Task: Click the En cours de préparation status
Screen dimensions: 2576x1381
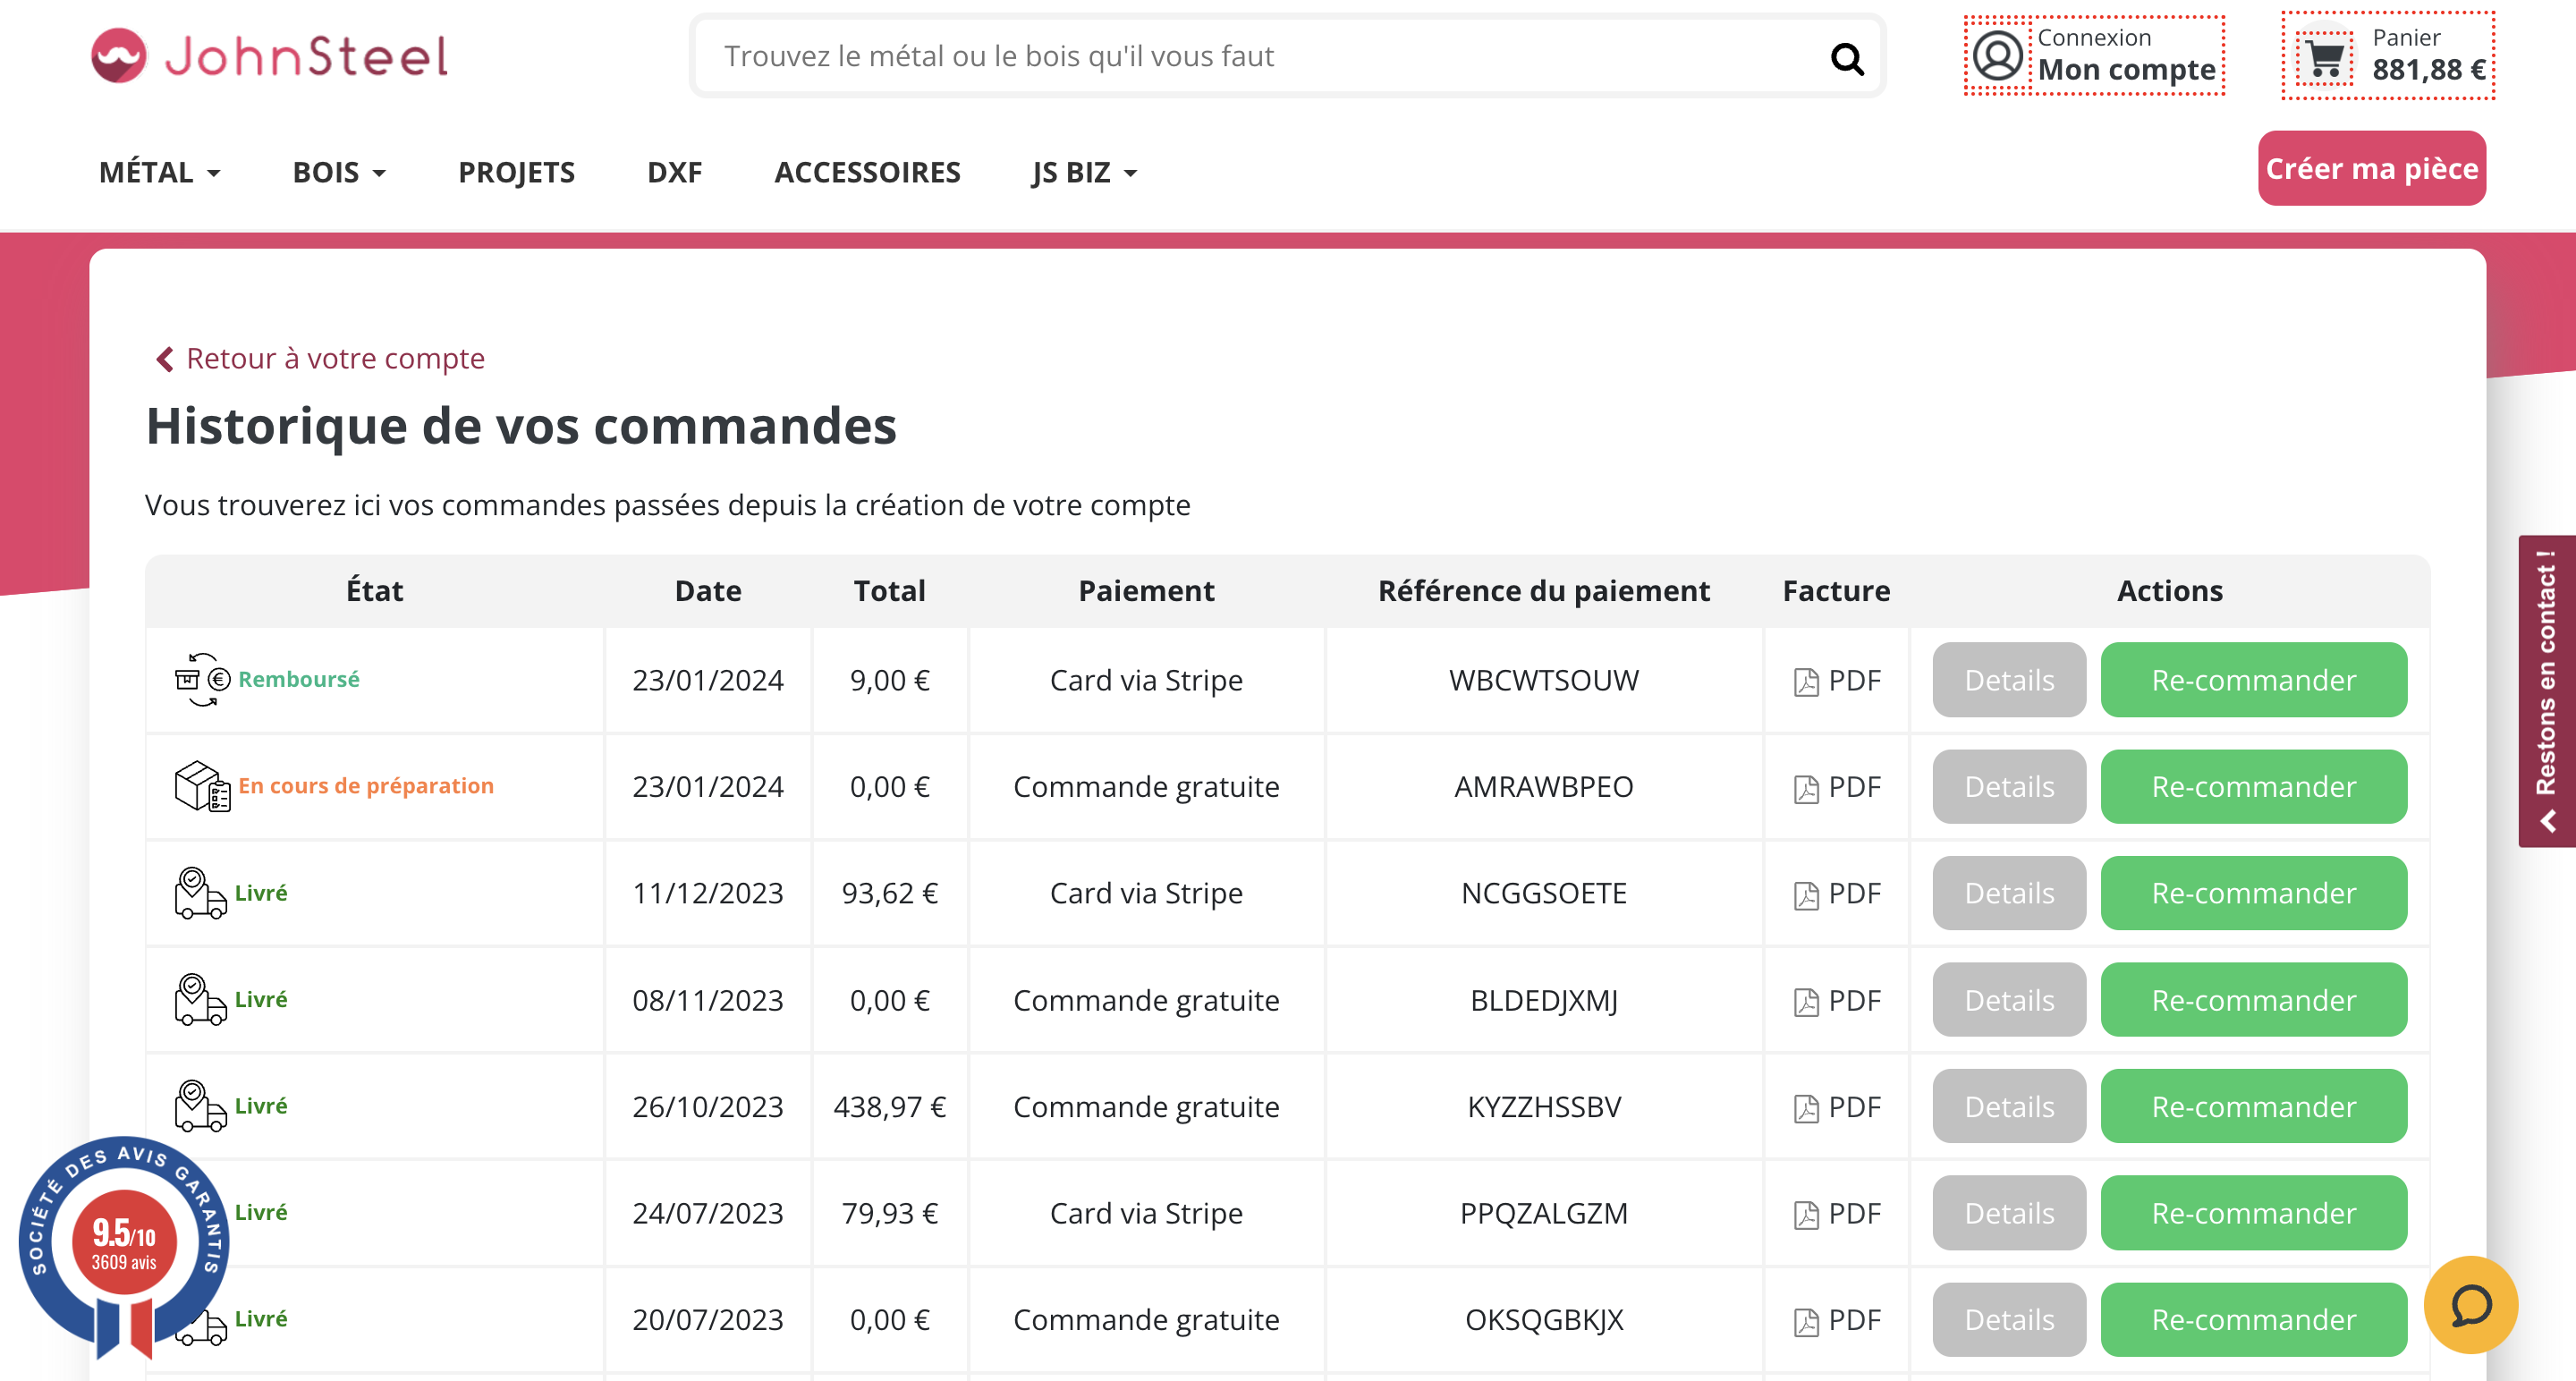Action: 366,786
